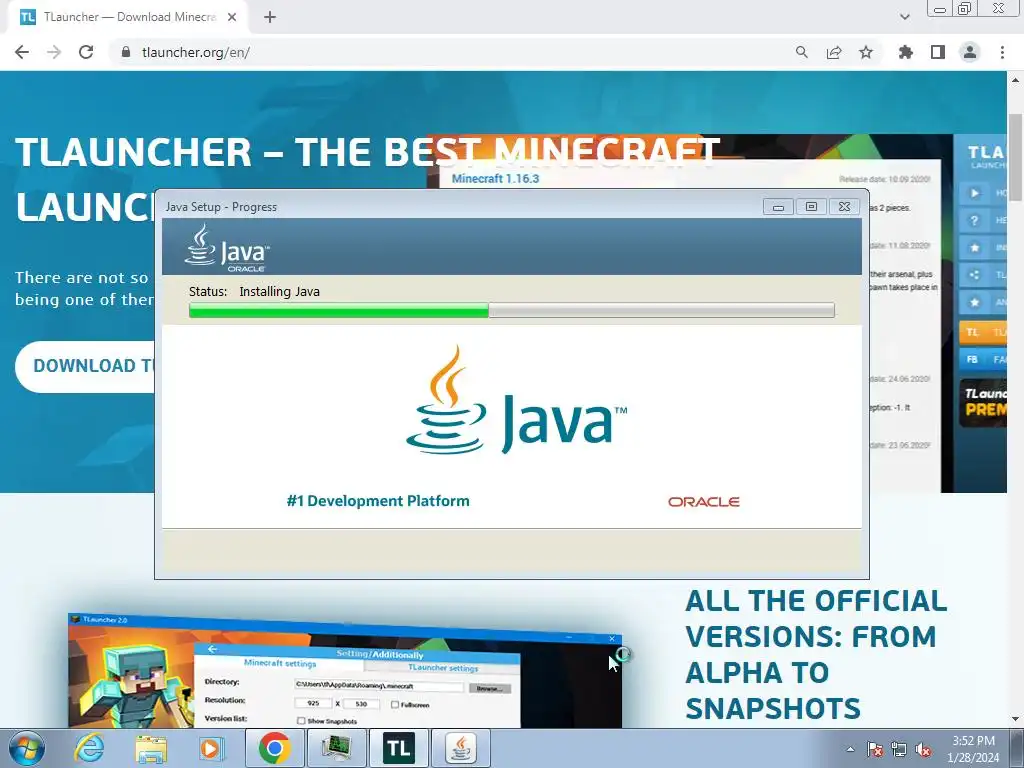This screenshot has height=768, width=1024.
Task: Open the zoom magnifier icon in address bar
Action: point(801,52)
